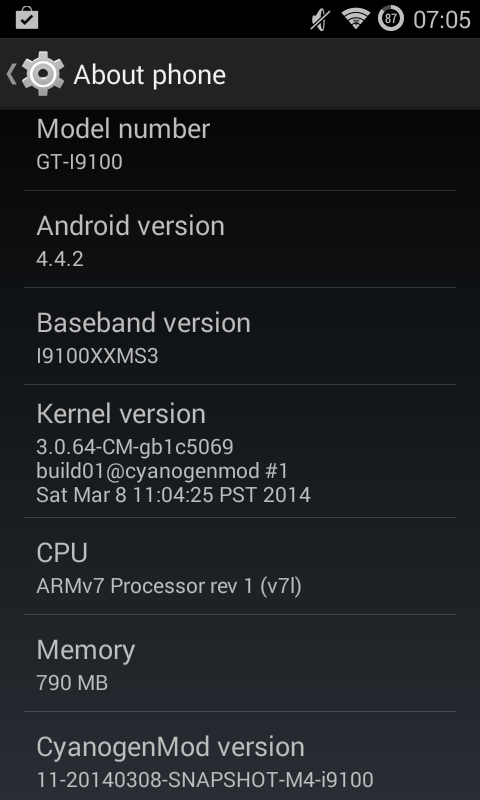
Task: Open the Play Store notification bag icon
Action: [27, 18]
